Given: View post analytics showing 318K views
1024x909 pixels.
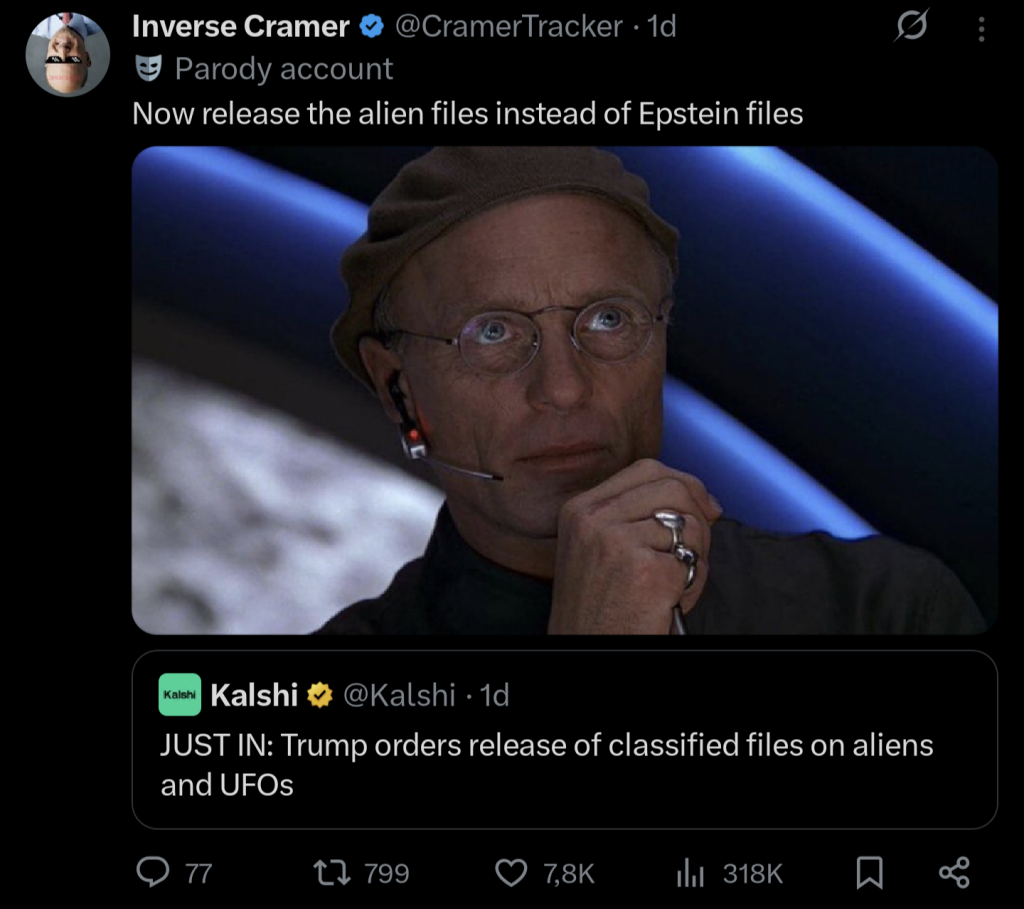Looking at the screenshot, I should (691, 873).
